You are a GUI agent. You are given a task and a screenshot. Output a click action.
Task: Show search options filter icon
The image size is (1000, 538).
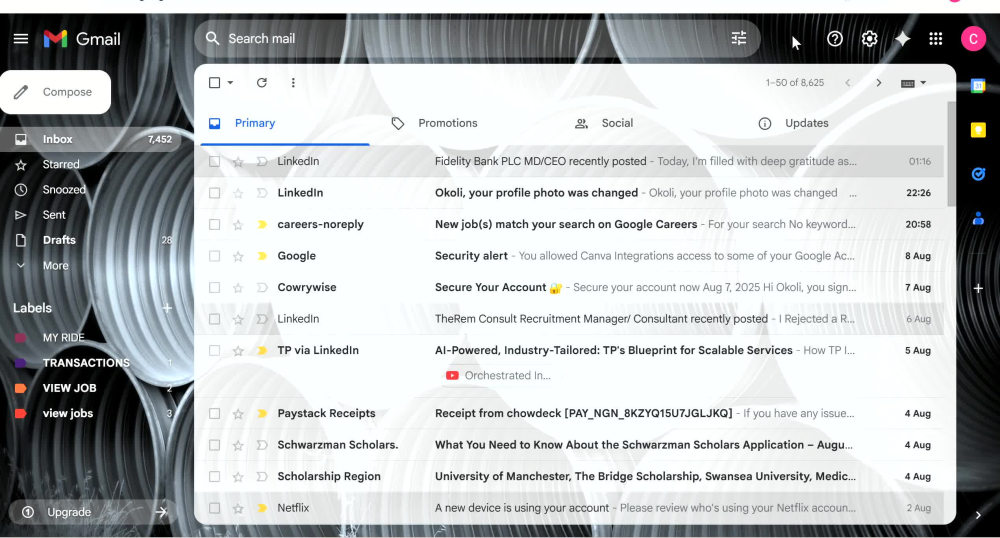pos(739,38)
